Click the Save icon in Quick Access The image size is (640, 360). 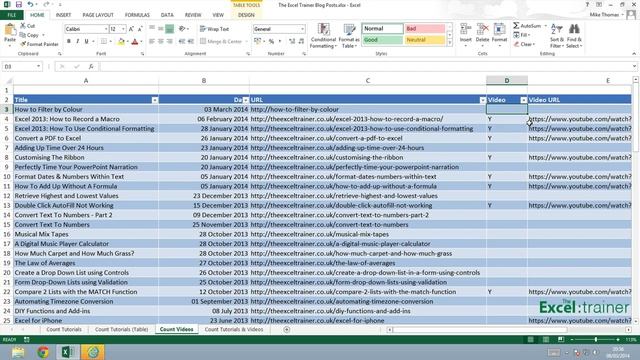tap(19, 4)
